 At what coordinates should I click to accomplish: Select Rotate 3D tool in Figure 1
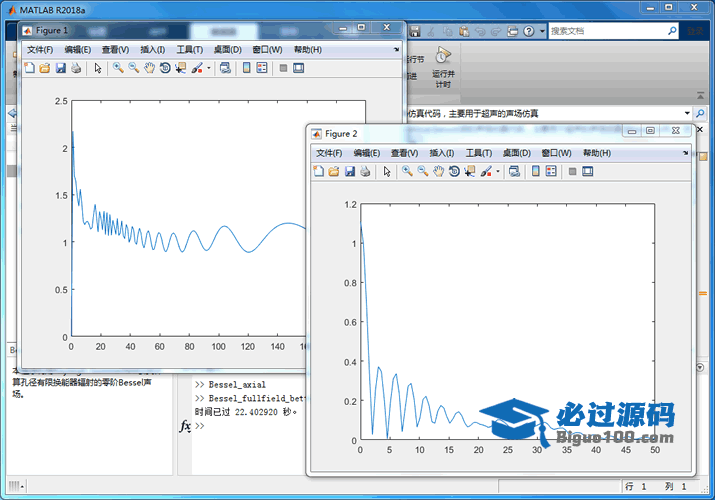click(165, 68)
